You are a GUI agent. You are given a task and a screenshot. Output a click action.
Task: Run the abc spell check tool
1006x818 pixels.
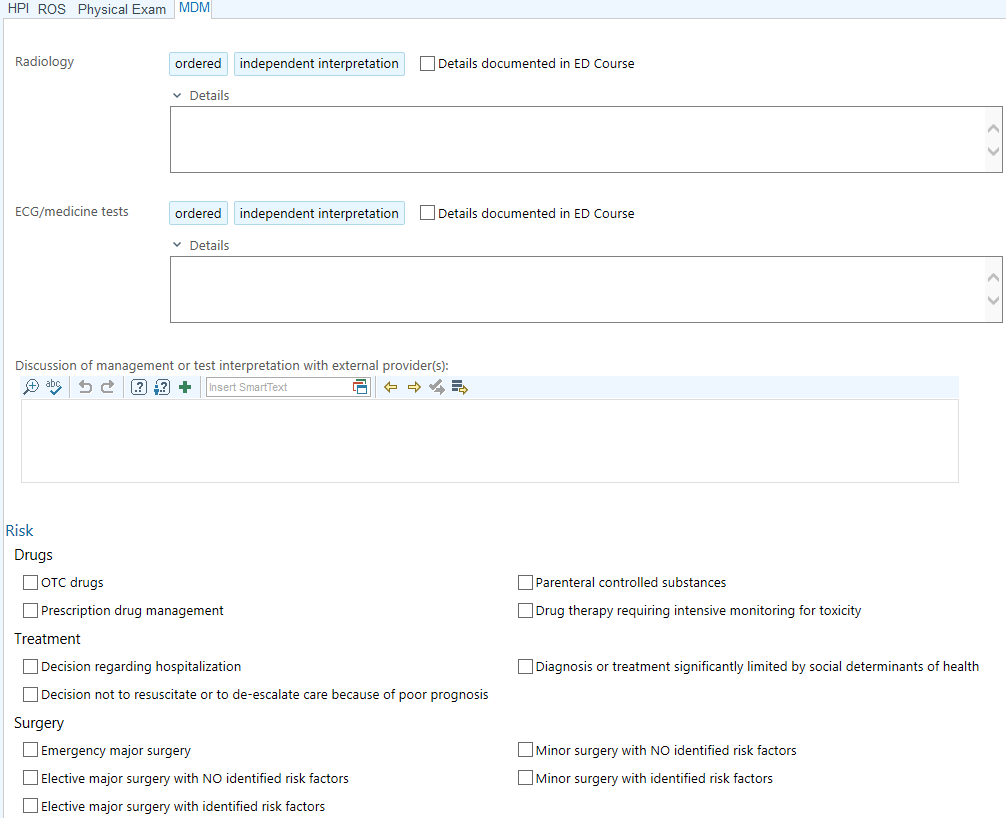coord(53,387)
